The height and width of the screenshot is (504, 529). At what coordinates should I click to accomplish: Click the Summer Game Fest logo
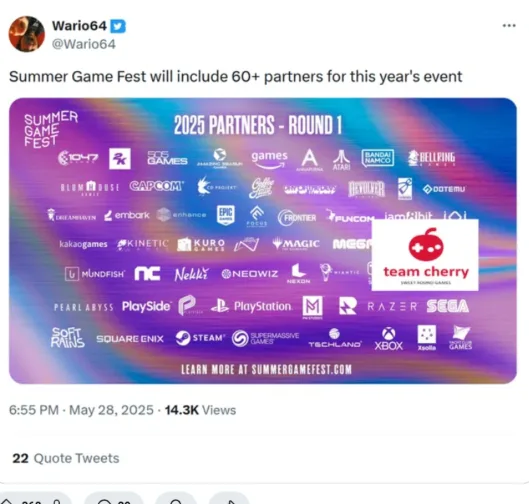(51, 129)
